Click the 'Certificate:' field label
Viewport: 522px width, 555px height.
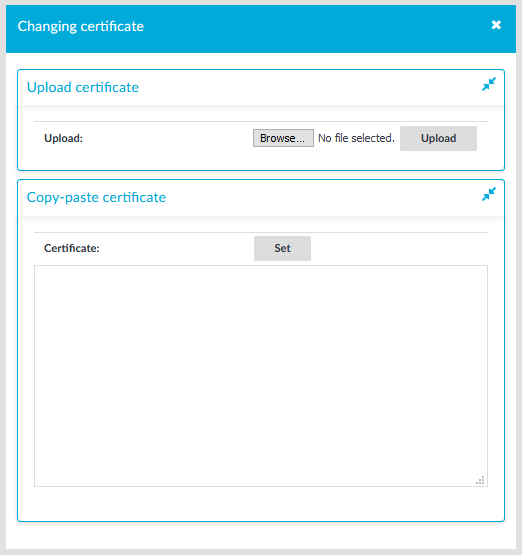pyautogui.click(x=72, y=248)
